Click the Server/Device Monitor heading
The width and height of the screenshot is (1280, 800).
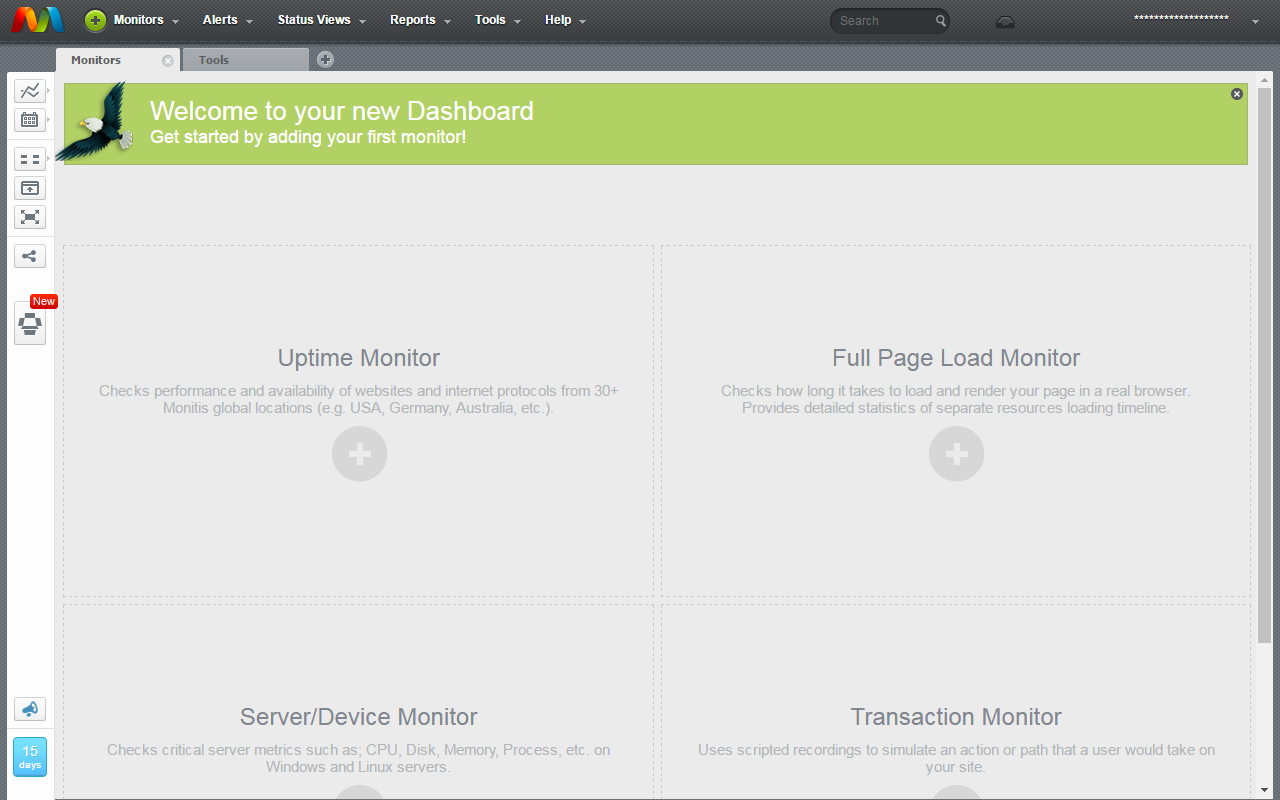pyautogui.click(x=359, y=717)
